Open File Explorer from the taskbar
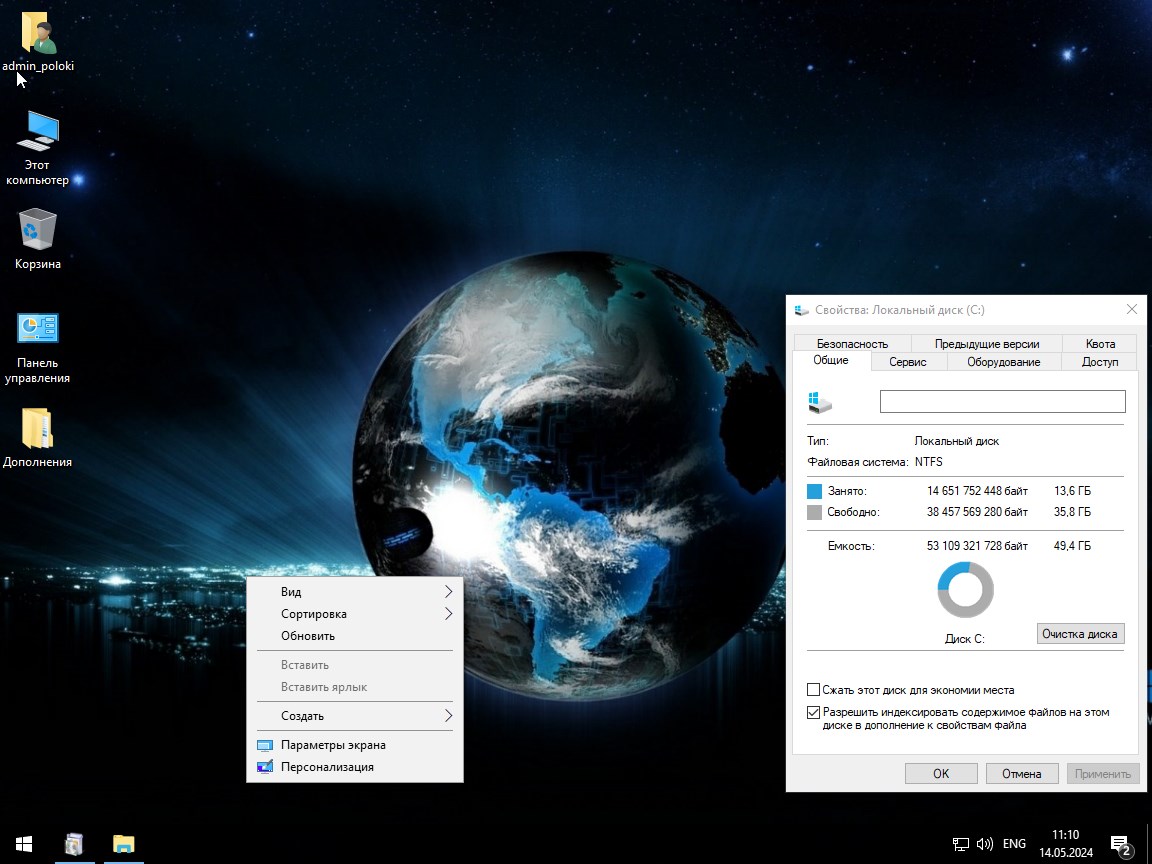Image resolution: width=1152 pixels, height=864 pixels. click(123, 844)
